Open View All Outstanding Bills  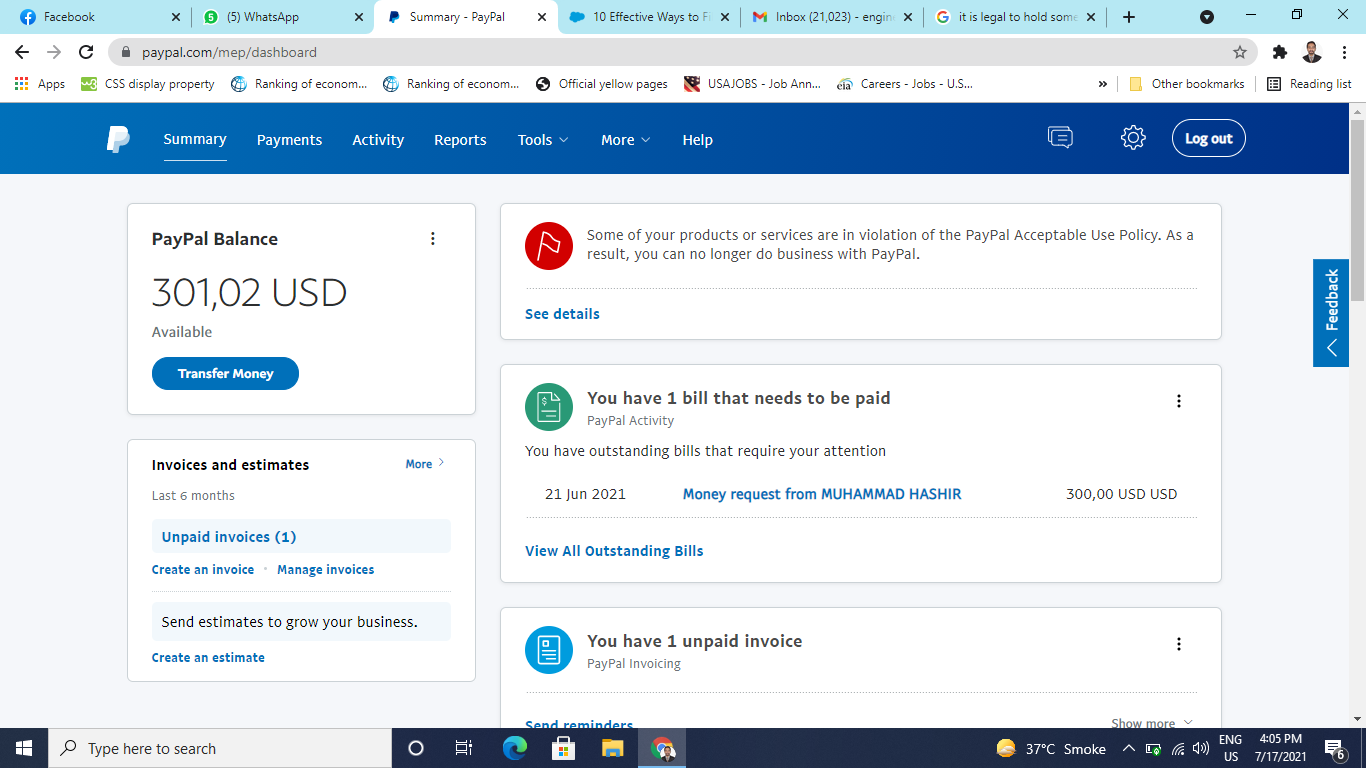click(614, 551)
